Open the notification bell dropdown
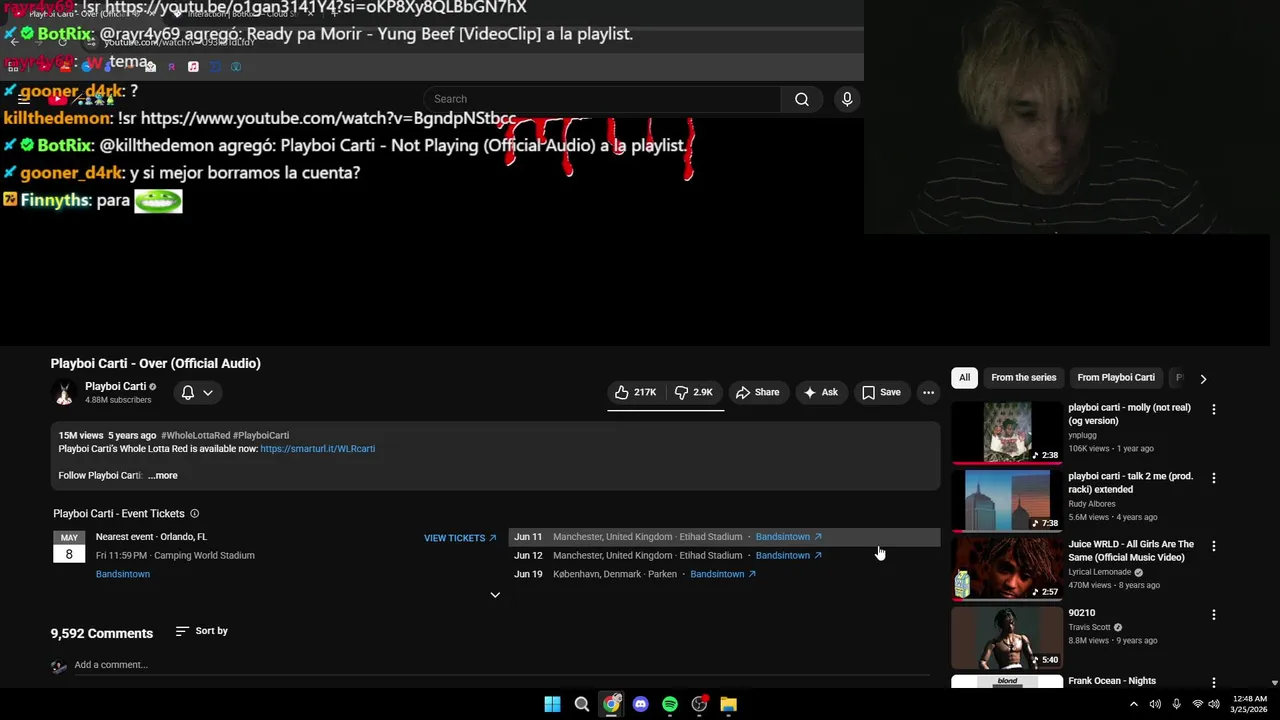This screenshot has width=1280, height=720. (197, 393)
